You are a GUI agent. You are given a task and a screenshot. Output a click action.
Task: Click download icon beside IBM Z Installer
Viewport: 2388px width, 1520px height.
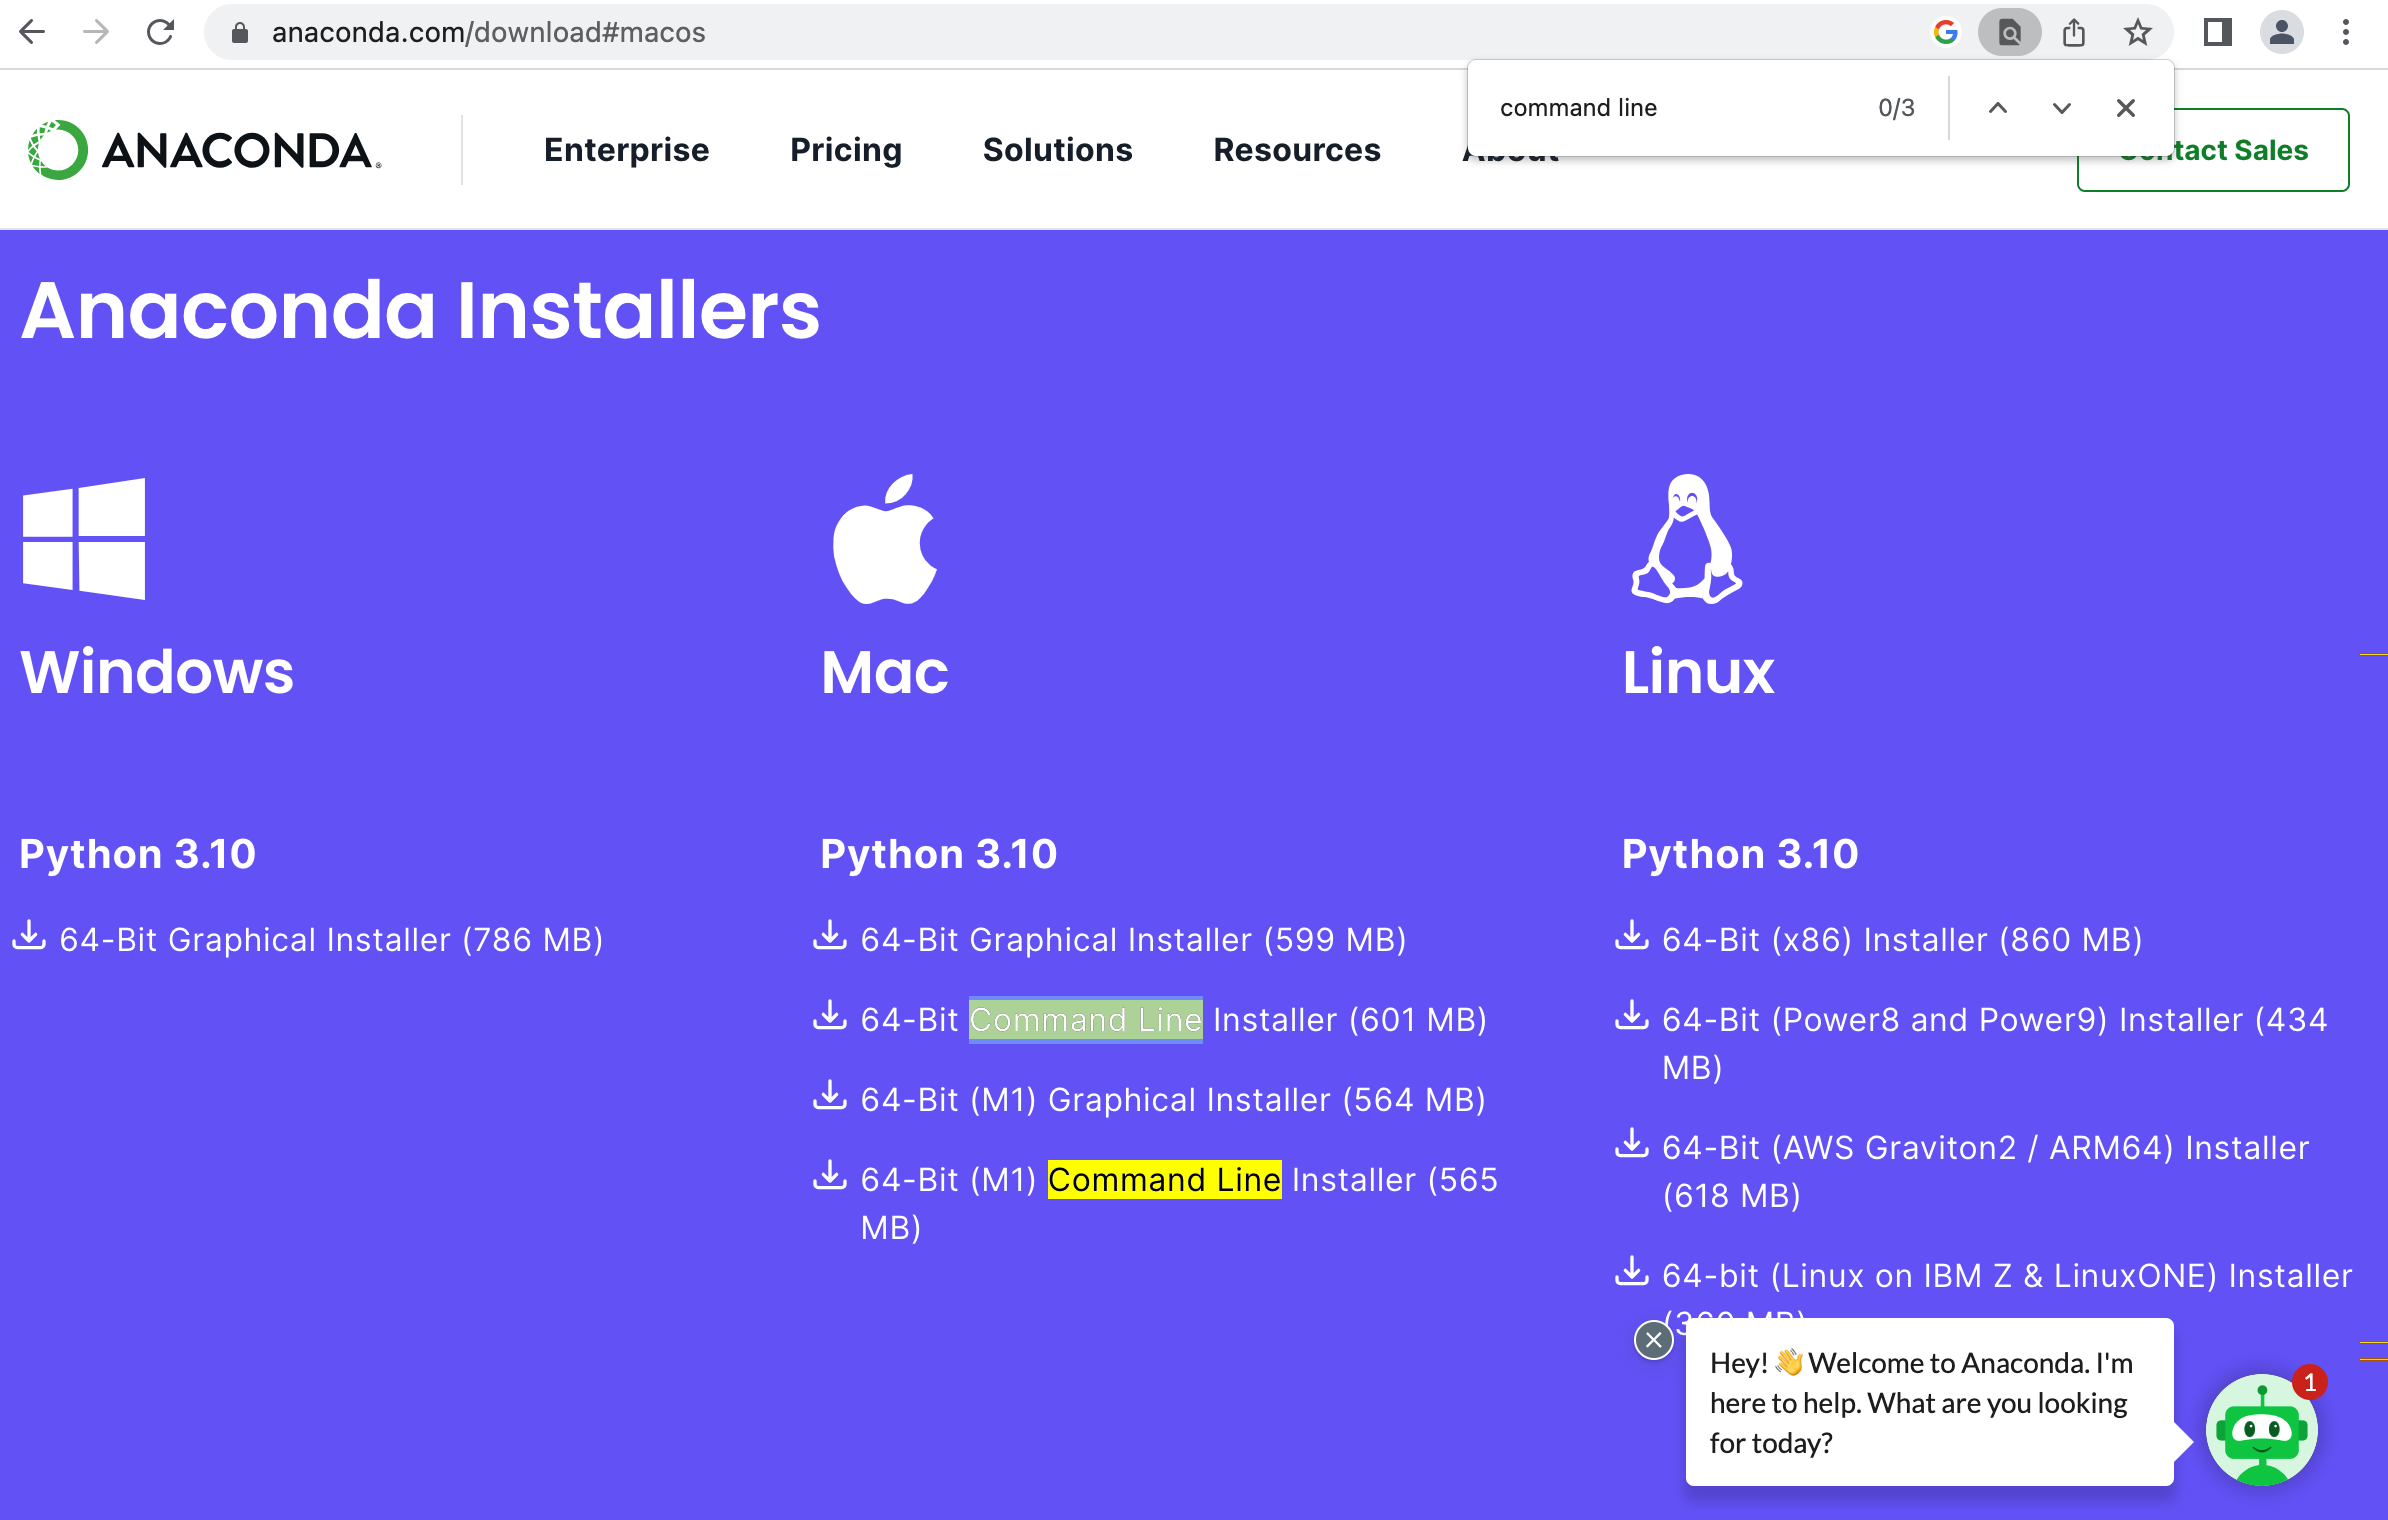click(1632, 1272)
